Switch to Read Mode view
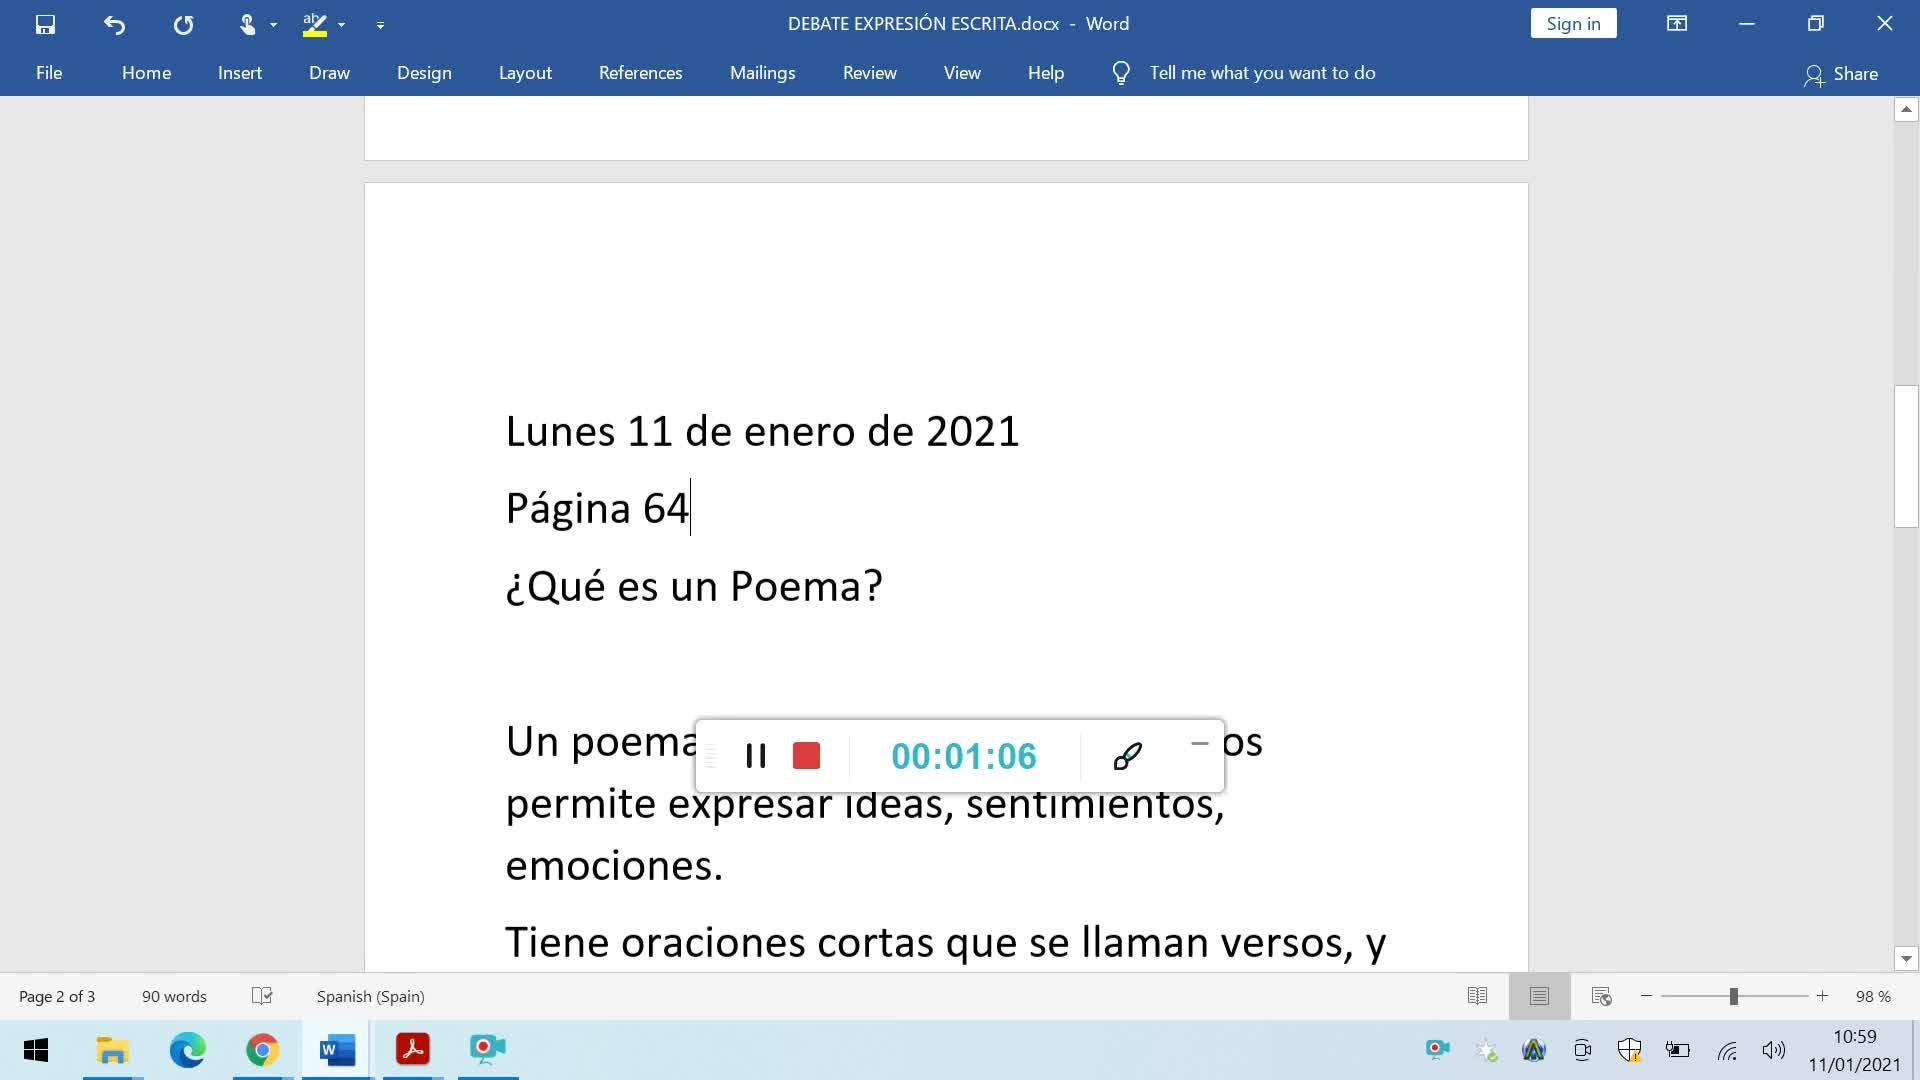The image size is (1920, 1080). pos(1477,996)
